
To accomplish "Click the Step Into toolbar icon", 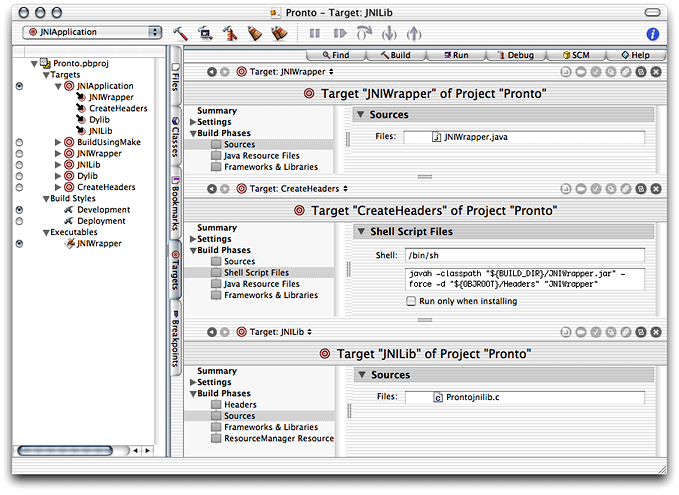I will click(389, 33).
